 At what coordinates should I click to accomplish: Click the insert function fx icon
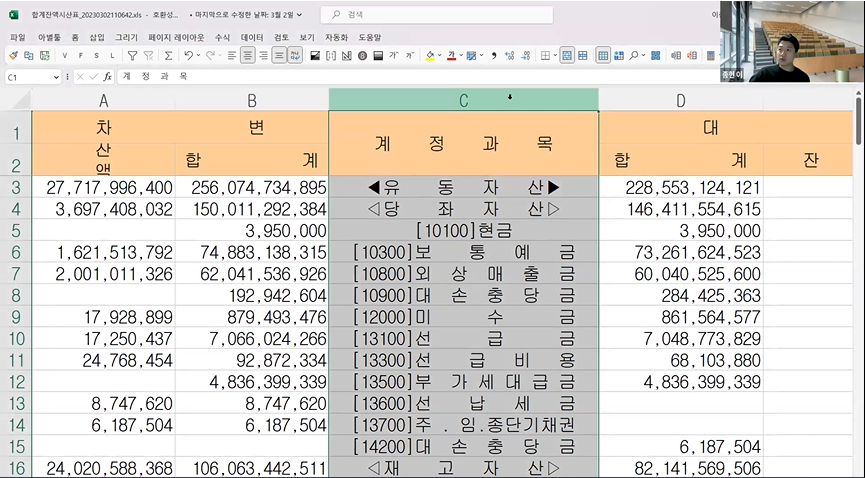tap(106, 77)
